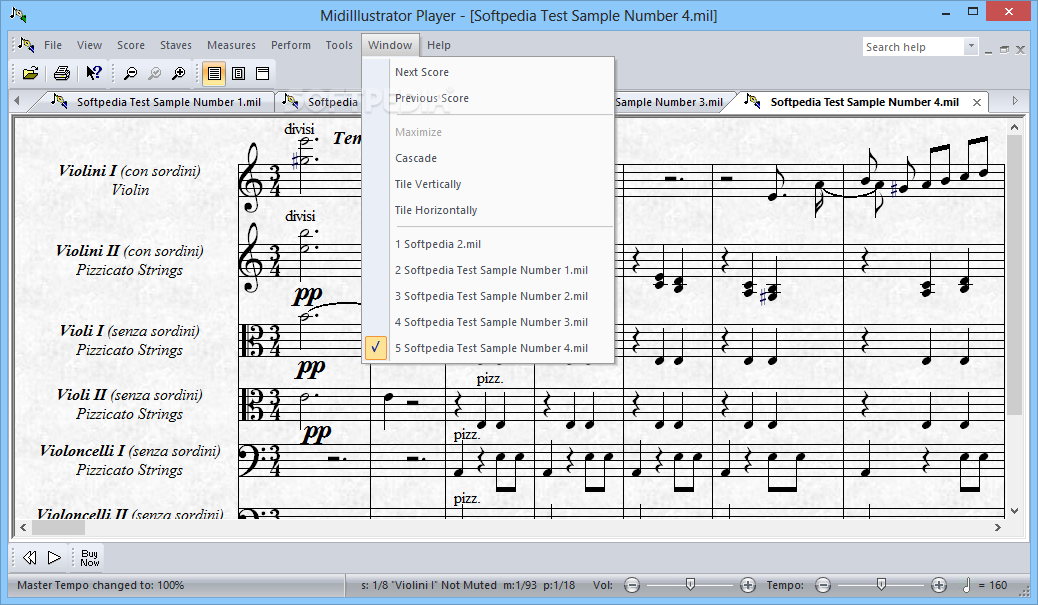Click the volume slider handle
The width and height of the screenshot is (1038, 605).
click(690, 584)
